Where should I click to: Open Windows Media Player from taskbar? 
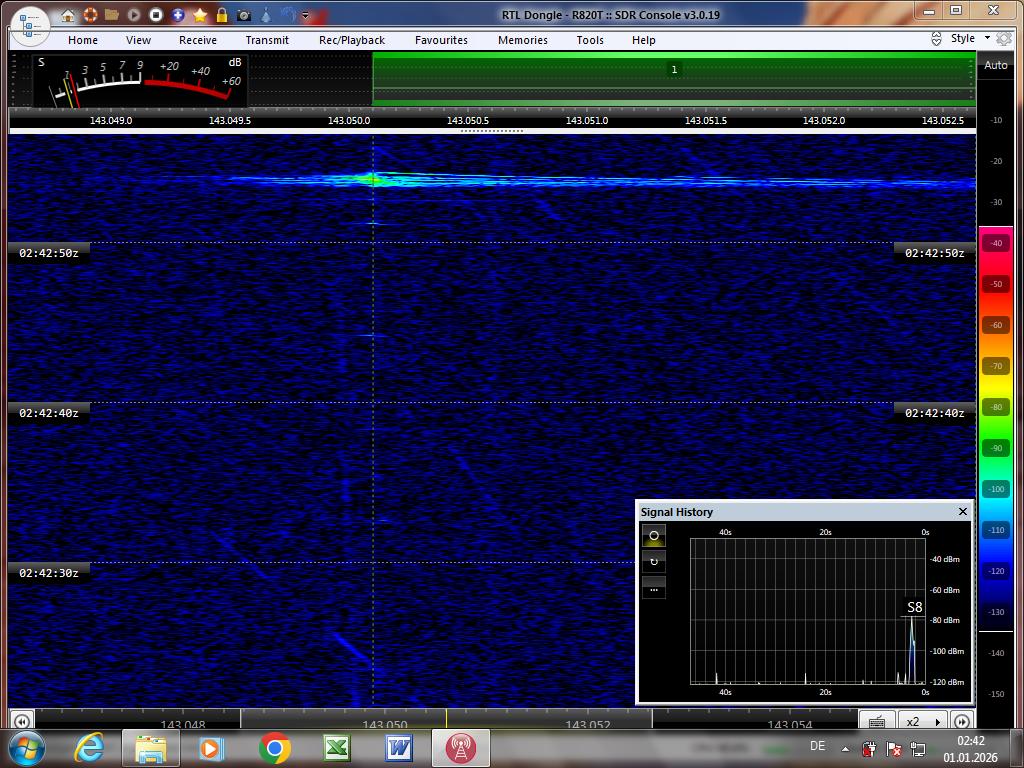coord(211,748)
